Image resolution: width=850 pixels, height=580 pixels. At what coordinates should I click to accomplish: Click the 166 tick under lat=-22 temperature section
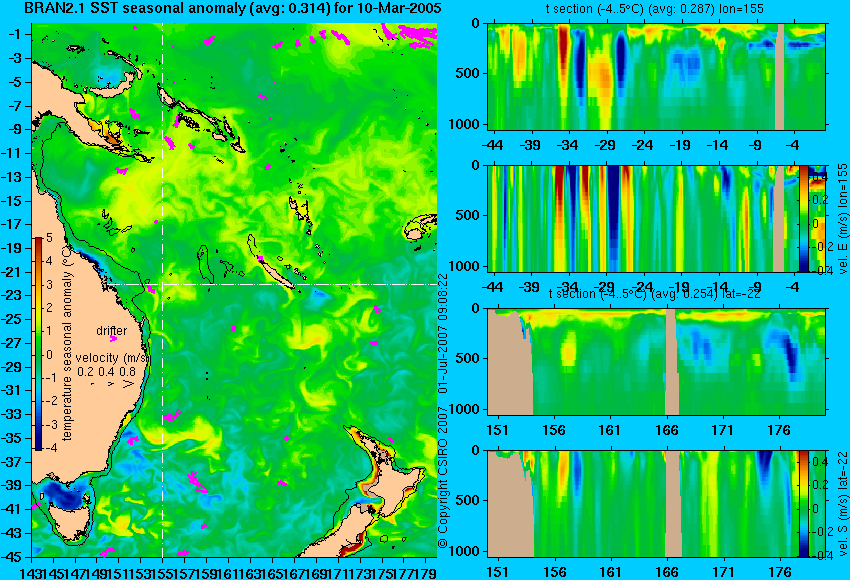pos(666,429)
